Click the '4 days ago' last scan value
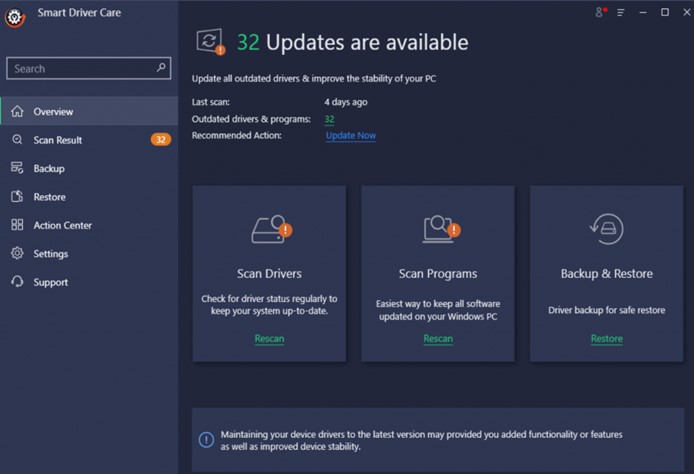 click(346, 102)
